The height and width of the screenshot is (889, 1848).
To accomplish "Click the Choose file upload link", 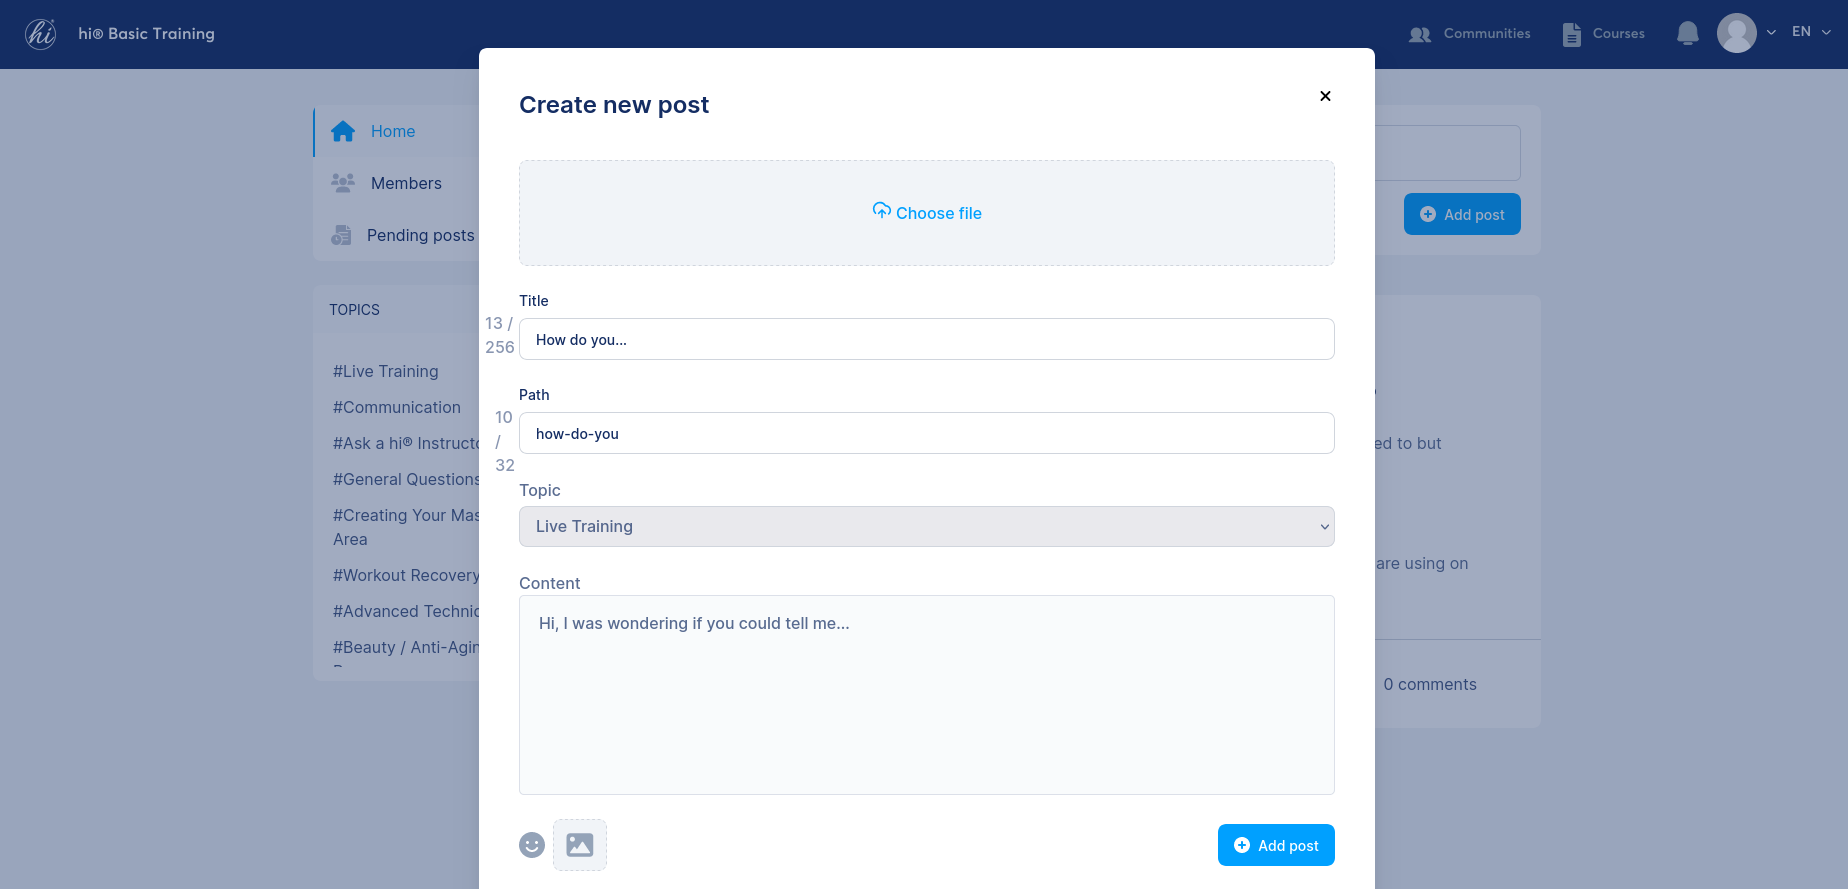I will pos(927,212).
